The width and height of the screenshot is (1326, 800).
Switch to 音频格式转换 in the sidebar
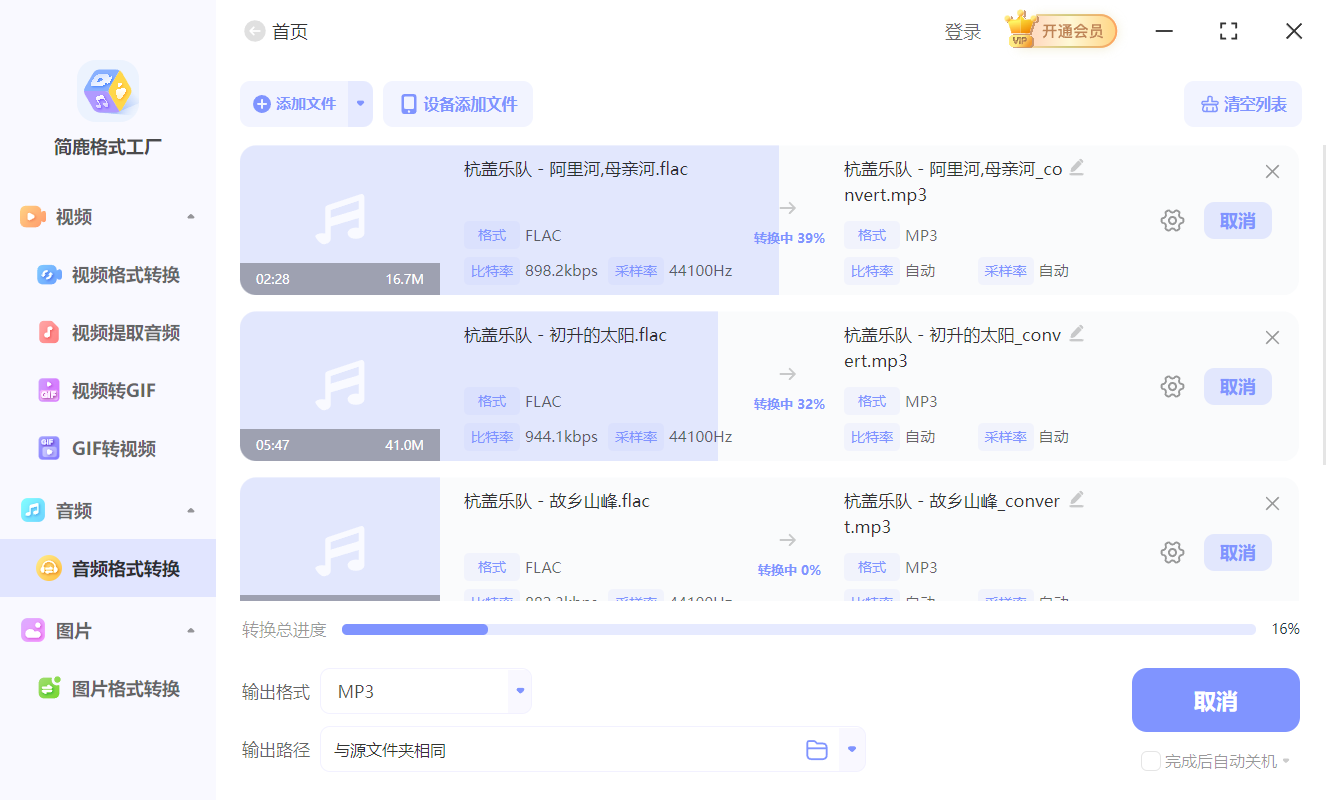pyautogui.click(x=110, y=568)
